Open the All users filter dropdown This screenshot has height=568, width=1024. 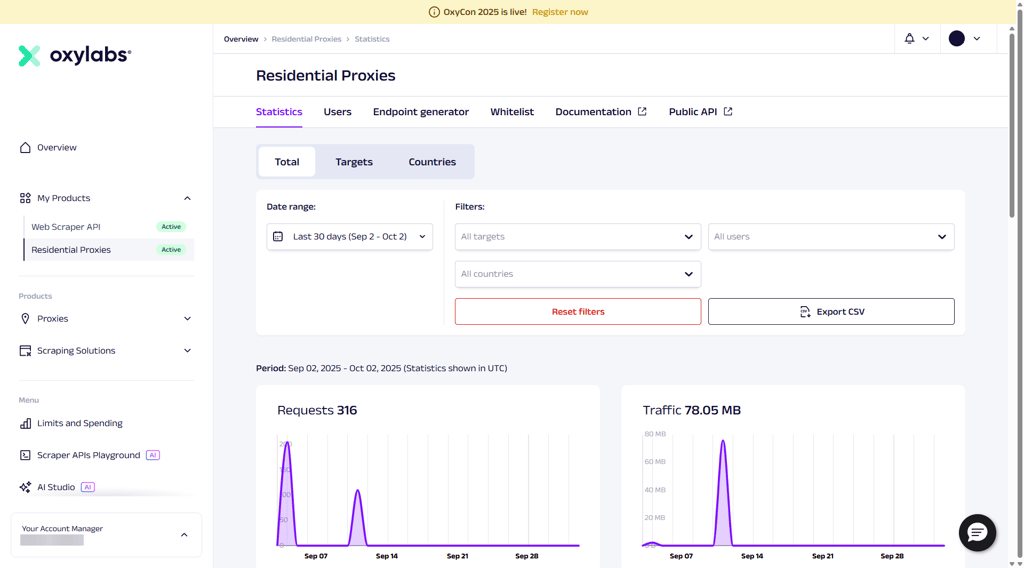831,236
